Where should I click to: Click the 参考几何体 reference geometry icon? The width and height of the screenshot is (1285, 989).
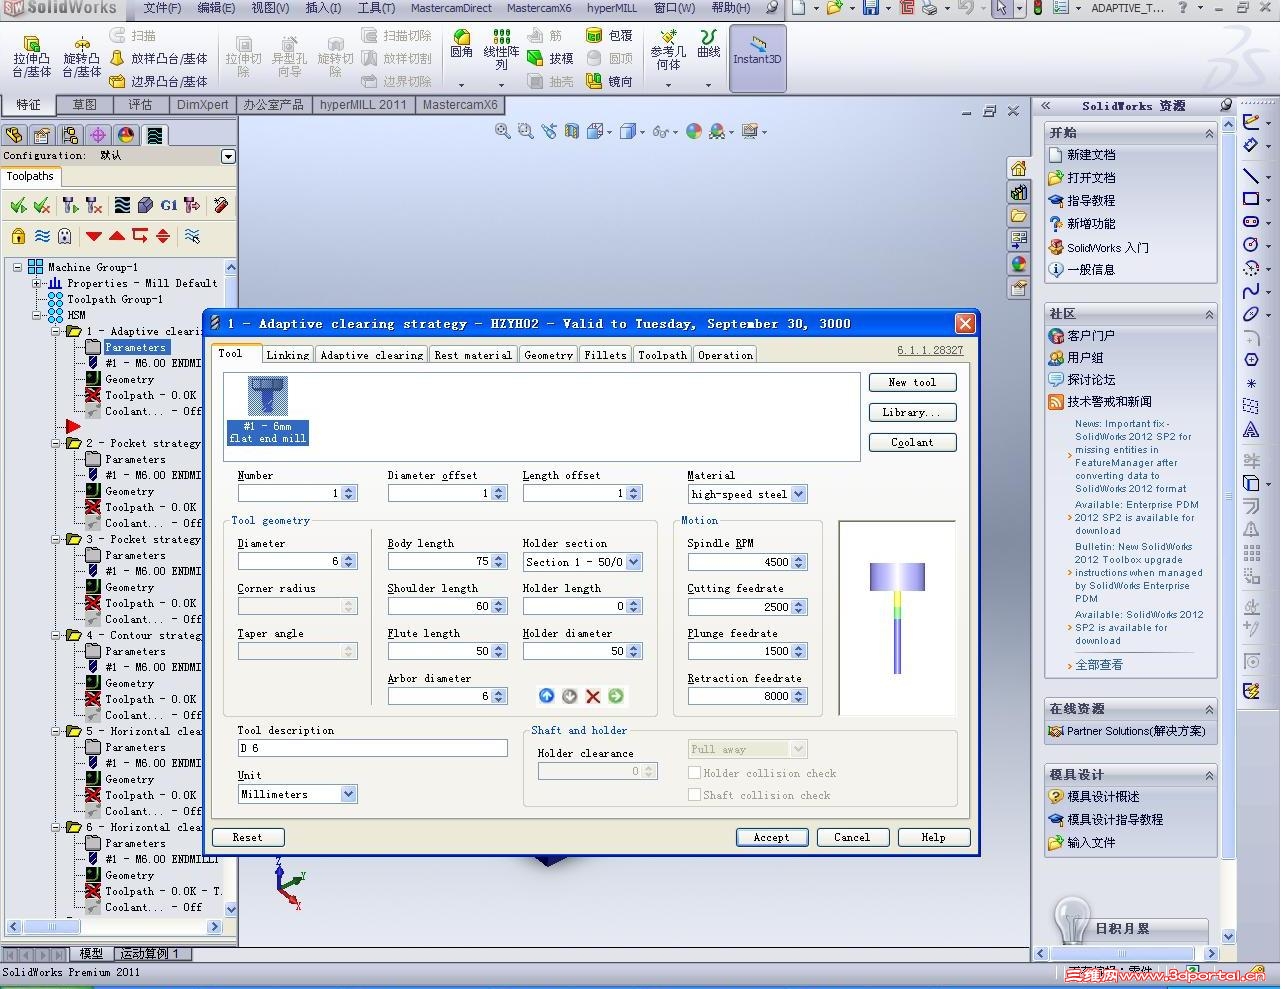(668, 49)
